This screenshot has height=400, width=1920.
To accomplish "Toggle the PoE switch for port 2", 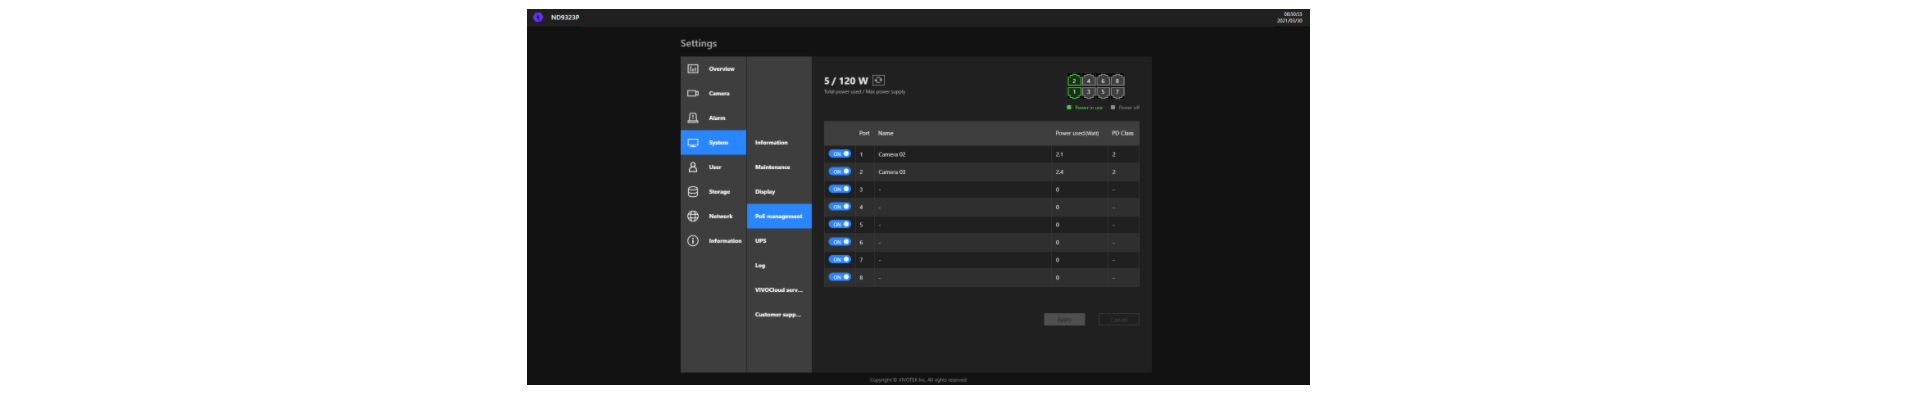I will (x=839, y=172).
